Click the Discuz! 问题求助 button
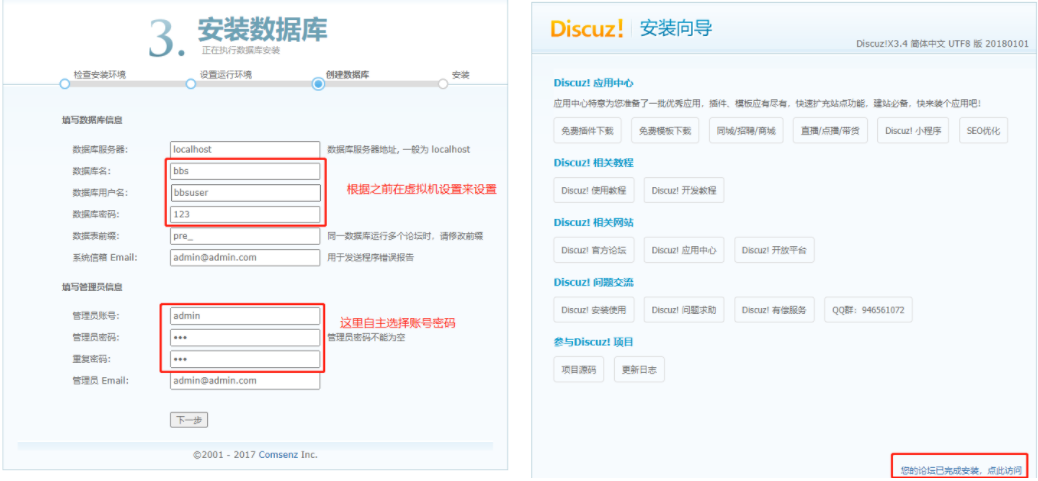 [684, 310]
